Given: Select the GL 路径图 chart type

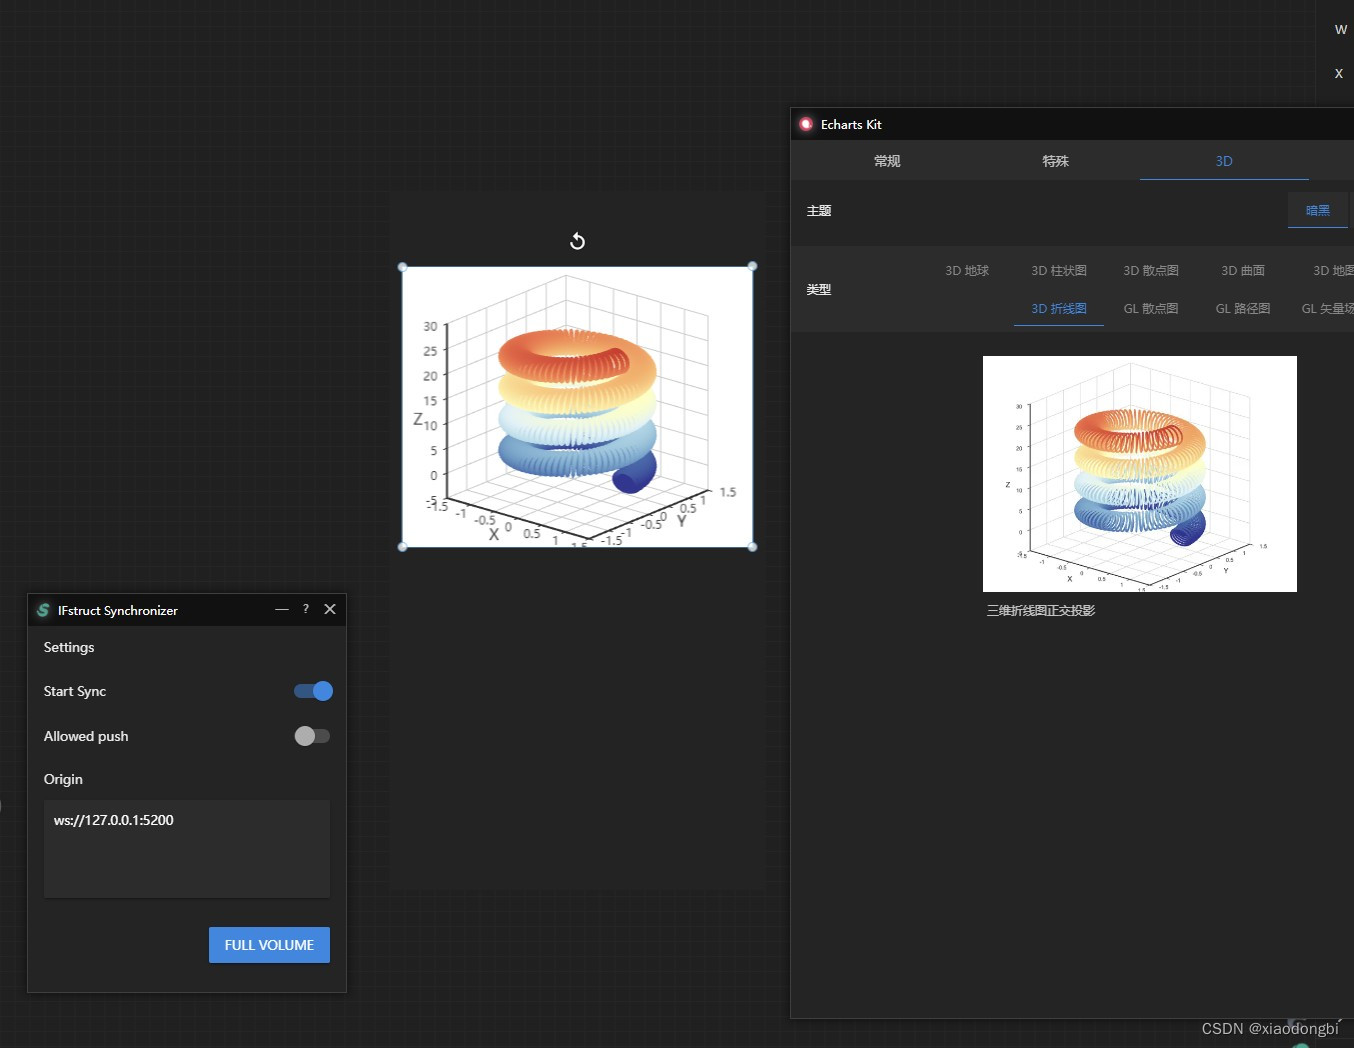Looking at the screenshot, I should point(1242,308).
